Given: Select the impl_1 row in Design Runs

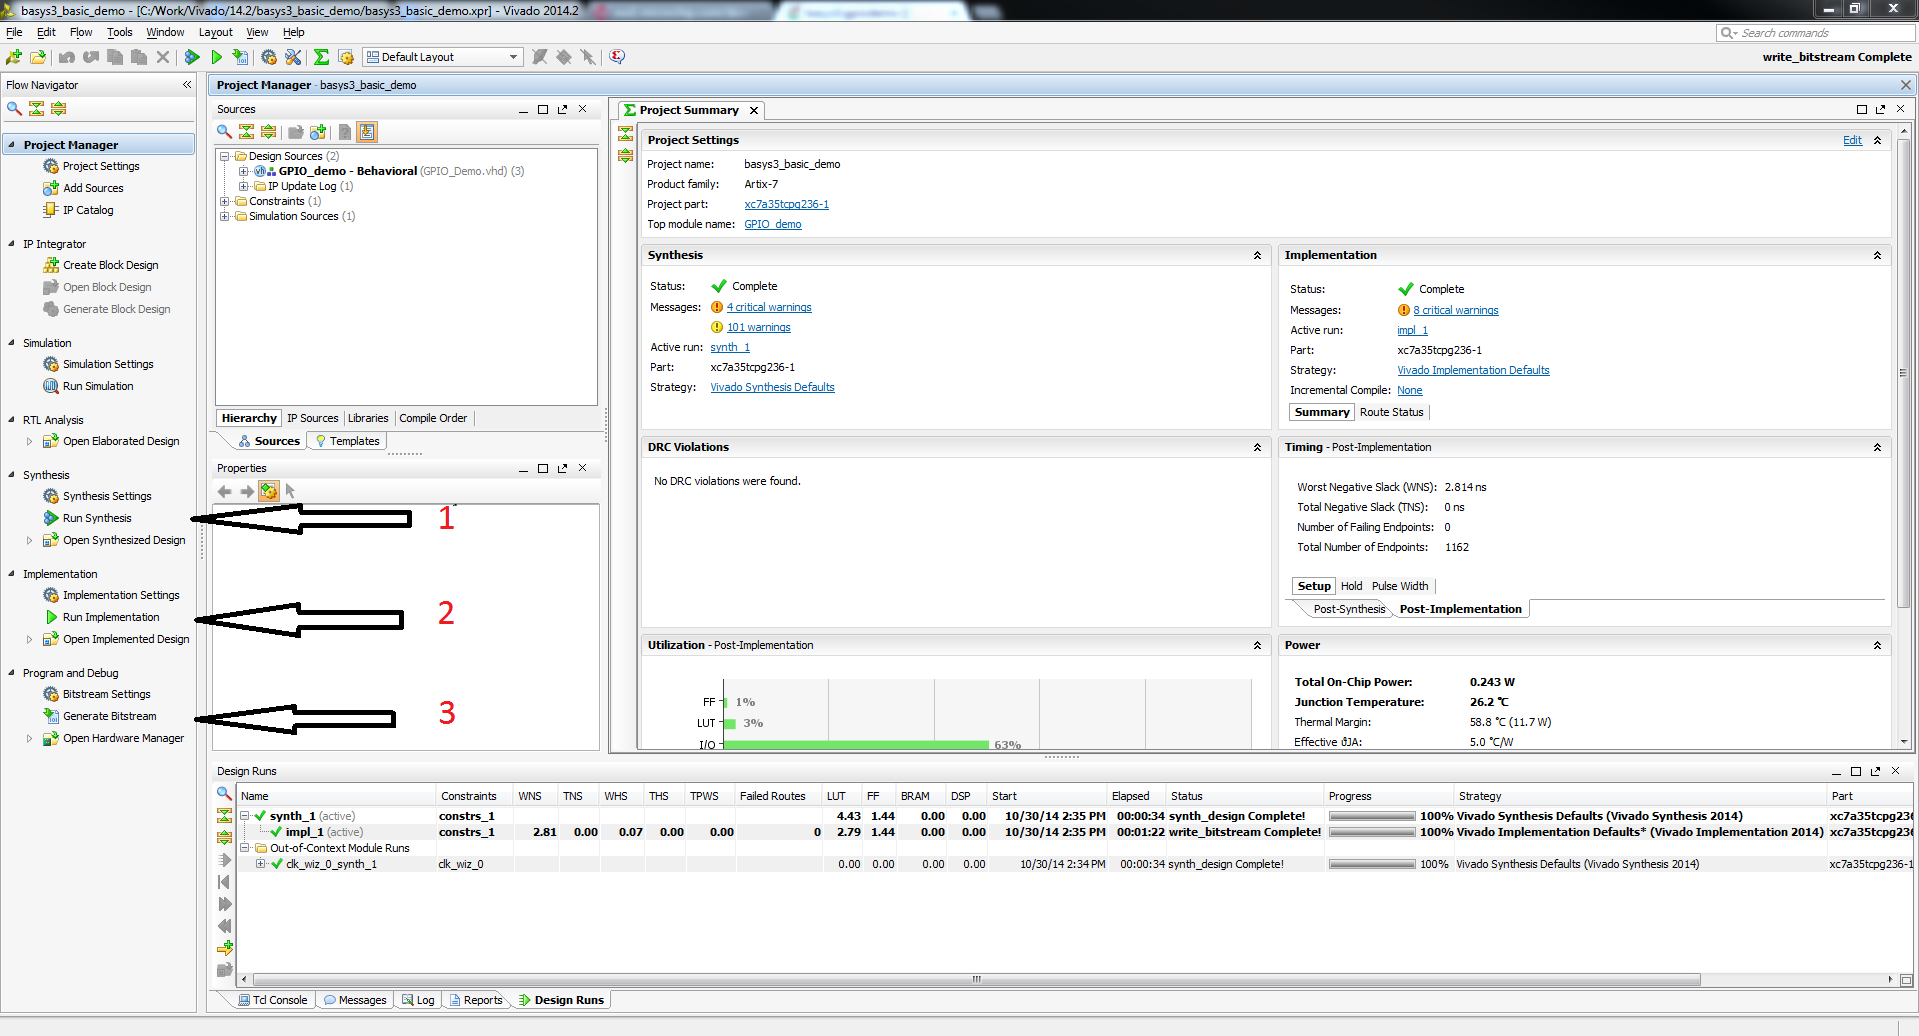Looking at the screenshot, I should (x=1075, y=832).
